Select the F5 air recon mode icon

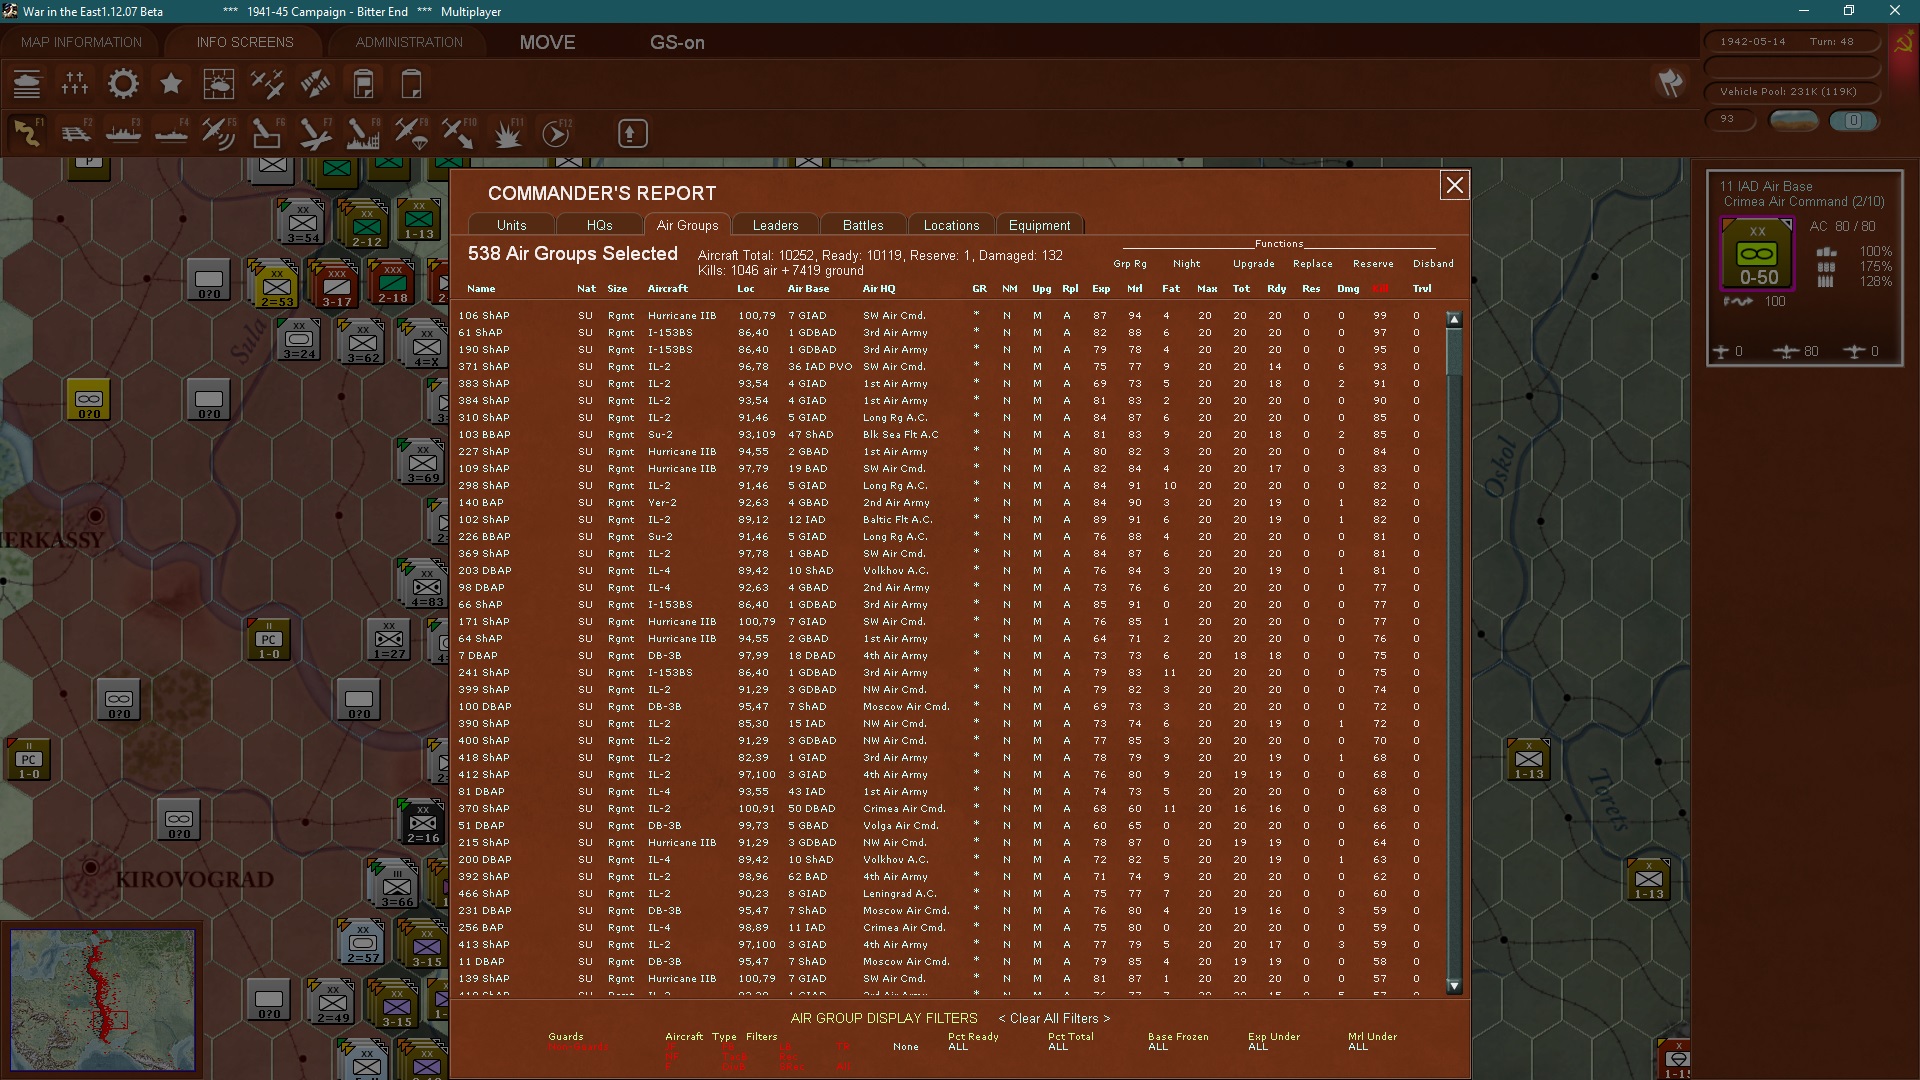[219, 133]
